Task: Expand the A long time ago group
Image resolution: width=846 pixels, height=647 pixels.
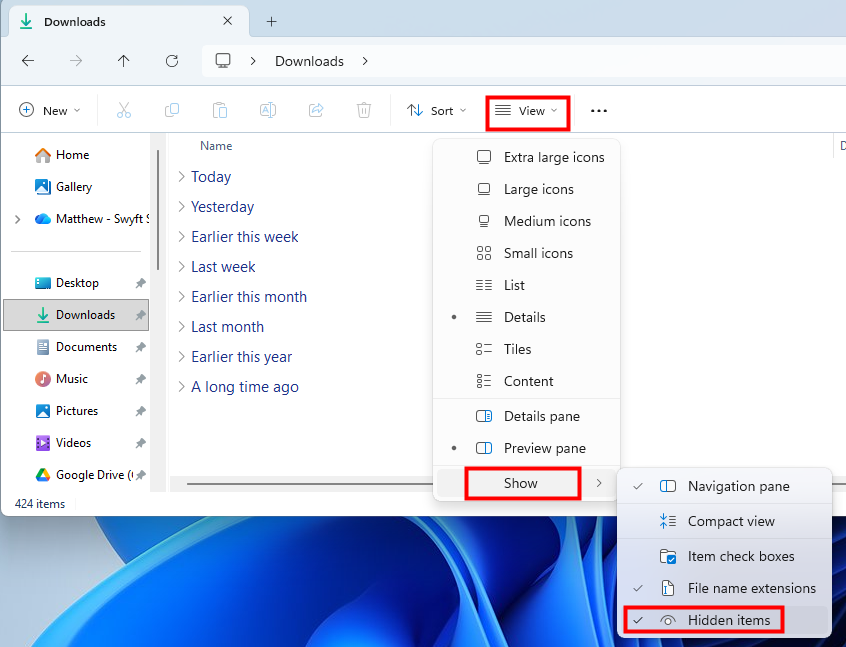Action: (x=182, y=386)
